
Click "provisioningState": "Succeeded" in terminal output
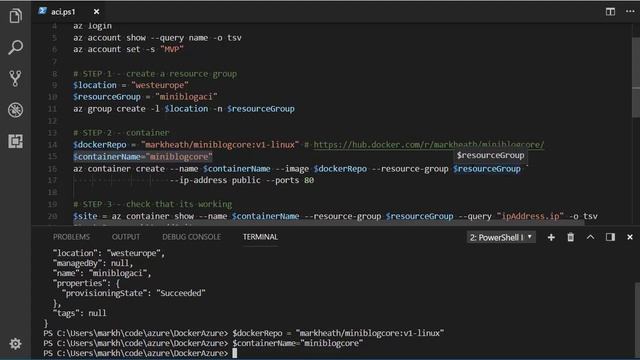133,293
